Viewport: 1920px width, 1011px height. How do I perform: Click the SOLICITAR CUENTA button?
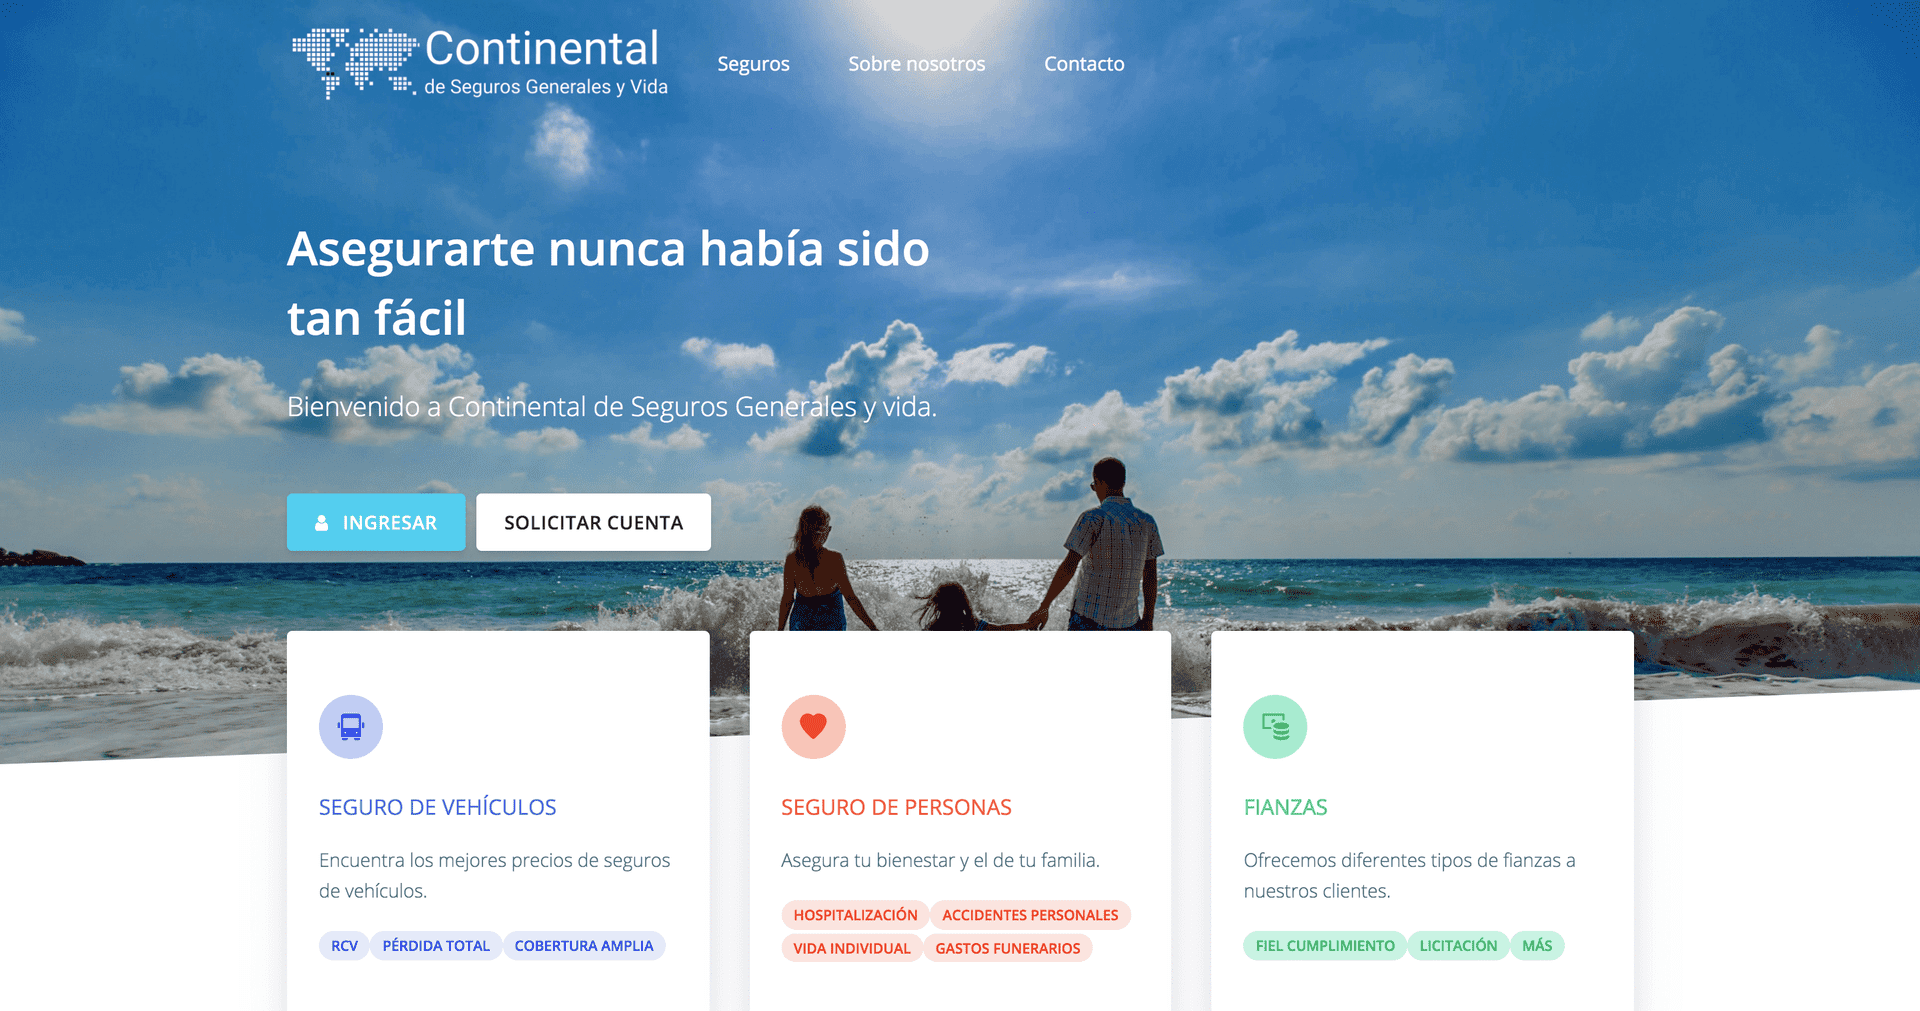pos(593,522)
